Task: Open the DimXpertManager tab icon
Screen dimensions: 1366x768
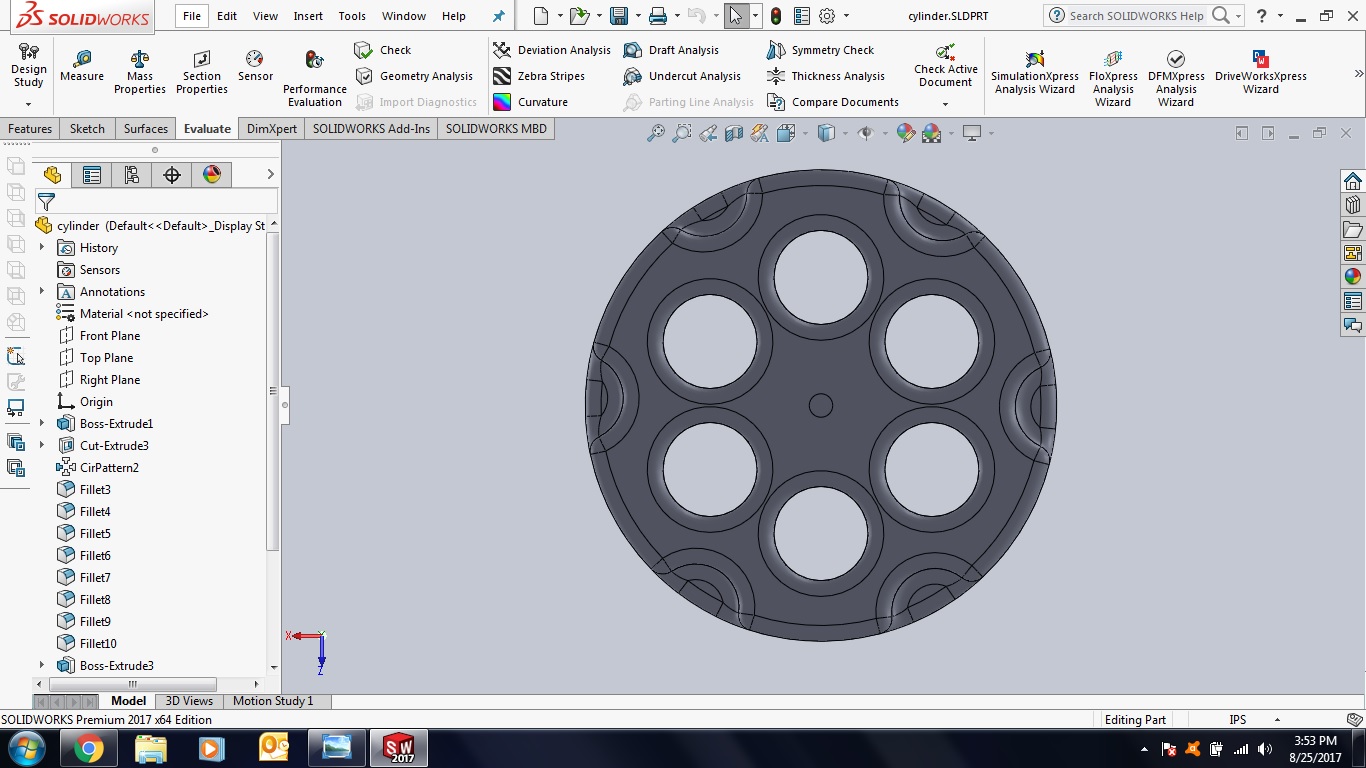Action: click(171, 175)
